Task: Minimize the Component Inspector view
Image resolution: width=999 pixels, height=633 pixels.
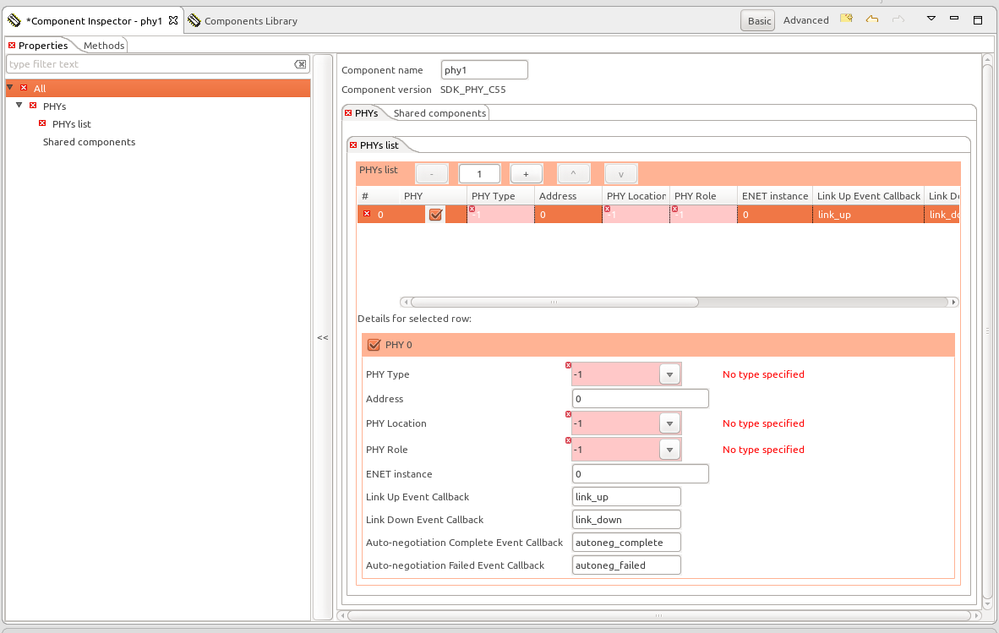Action: point(956,20)
